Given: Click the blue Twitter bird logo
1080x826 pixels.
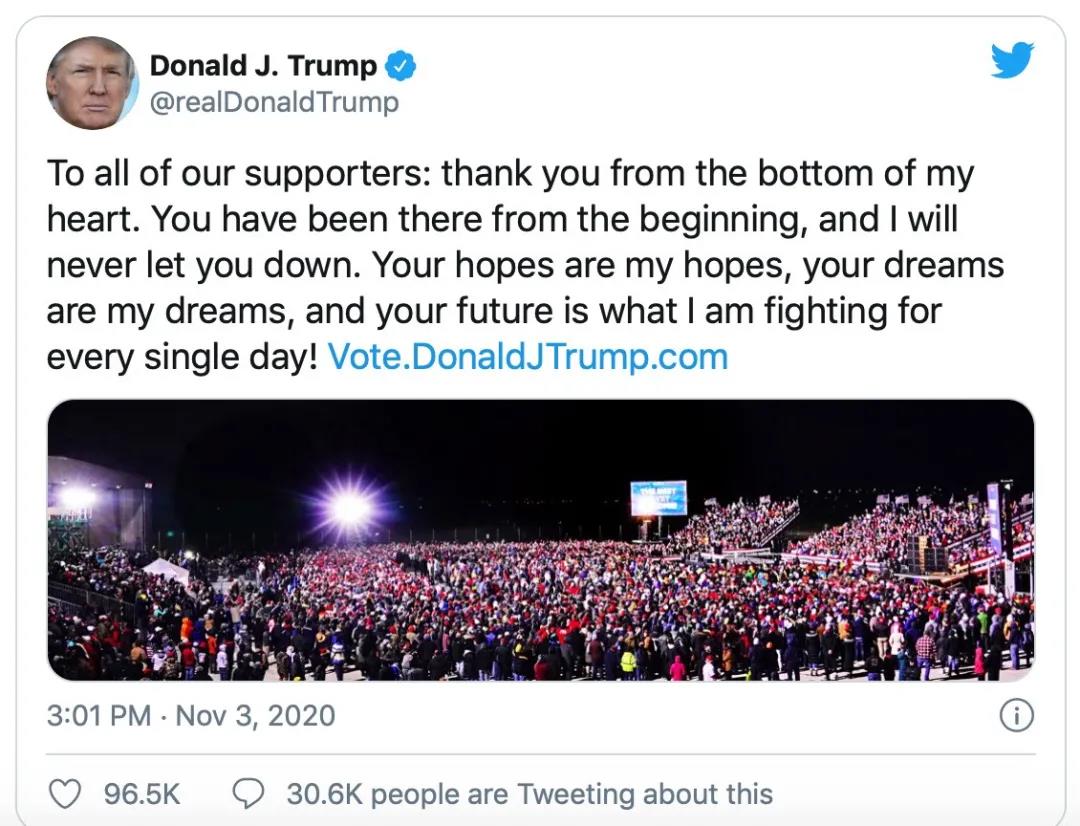Looking at the screenshot, I should click(x=1012, y=62).
